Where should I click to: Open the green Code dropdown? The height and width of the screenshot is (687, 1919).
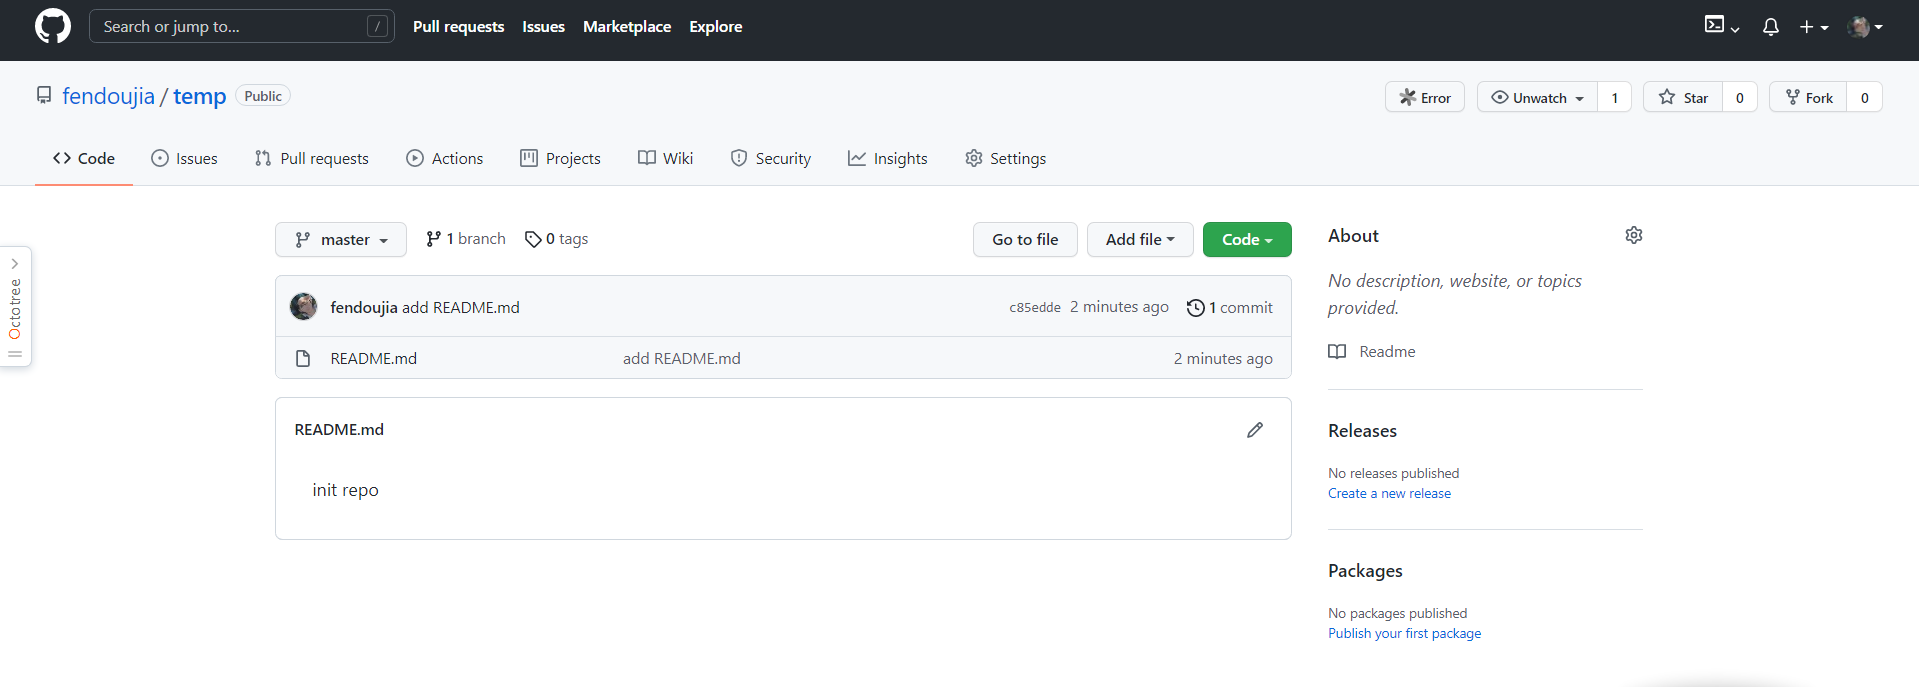click(1247, 239)
